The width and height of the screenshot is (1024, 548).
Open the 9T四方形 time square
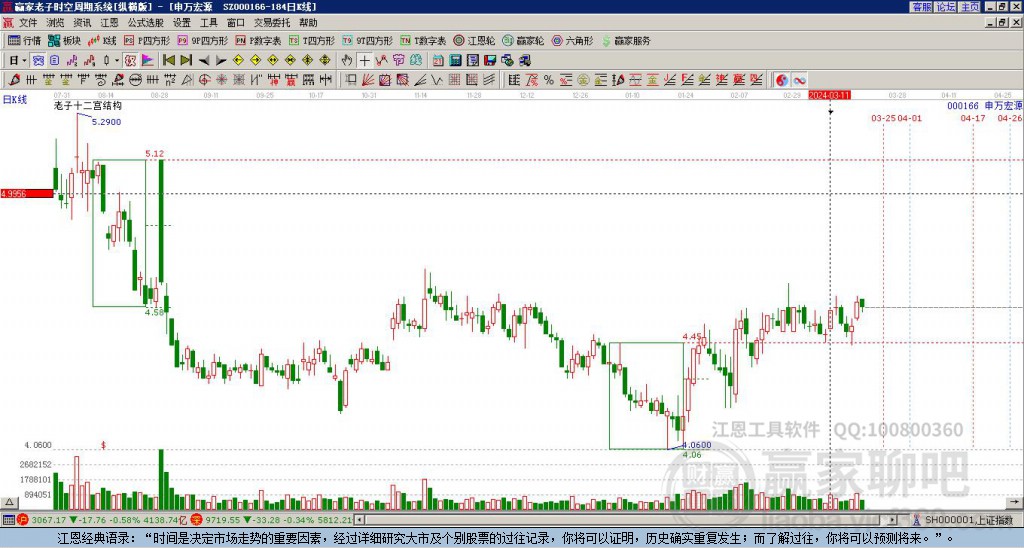[367, 40]
